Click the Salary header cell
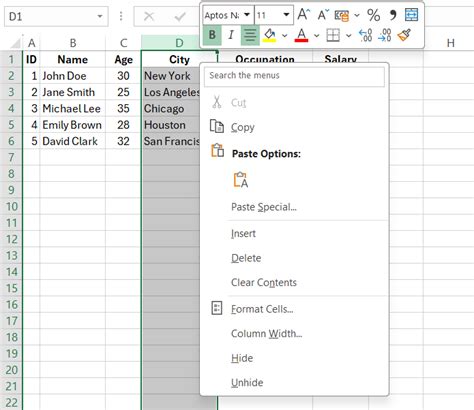The image size is (474, 410). [341, 57]
